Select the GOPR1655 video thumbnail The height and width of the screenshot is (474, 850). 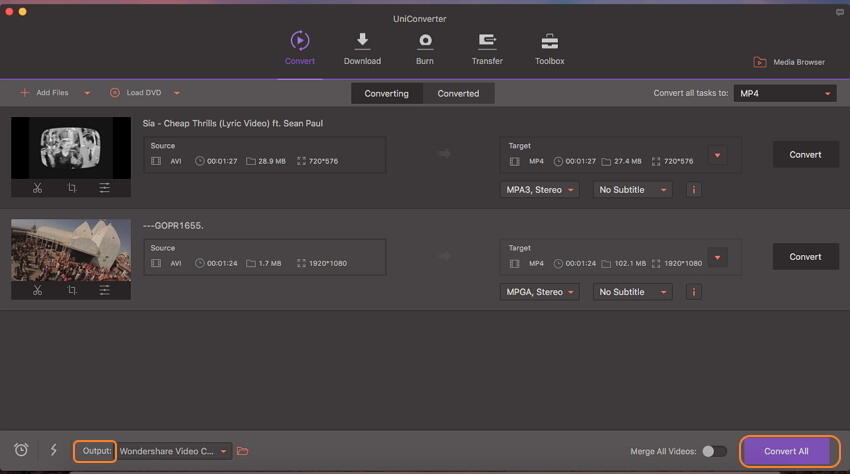coord(71,249)
